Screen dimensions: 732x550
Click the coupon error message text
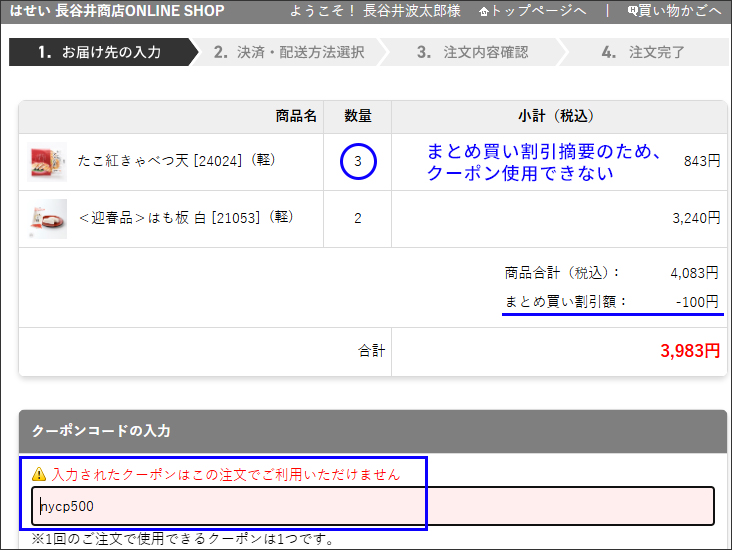[x=226, y=475]
